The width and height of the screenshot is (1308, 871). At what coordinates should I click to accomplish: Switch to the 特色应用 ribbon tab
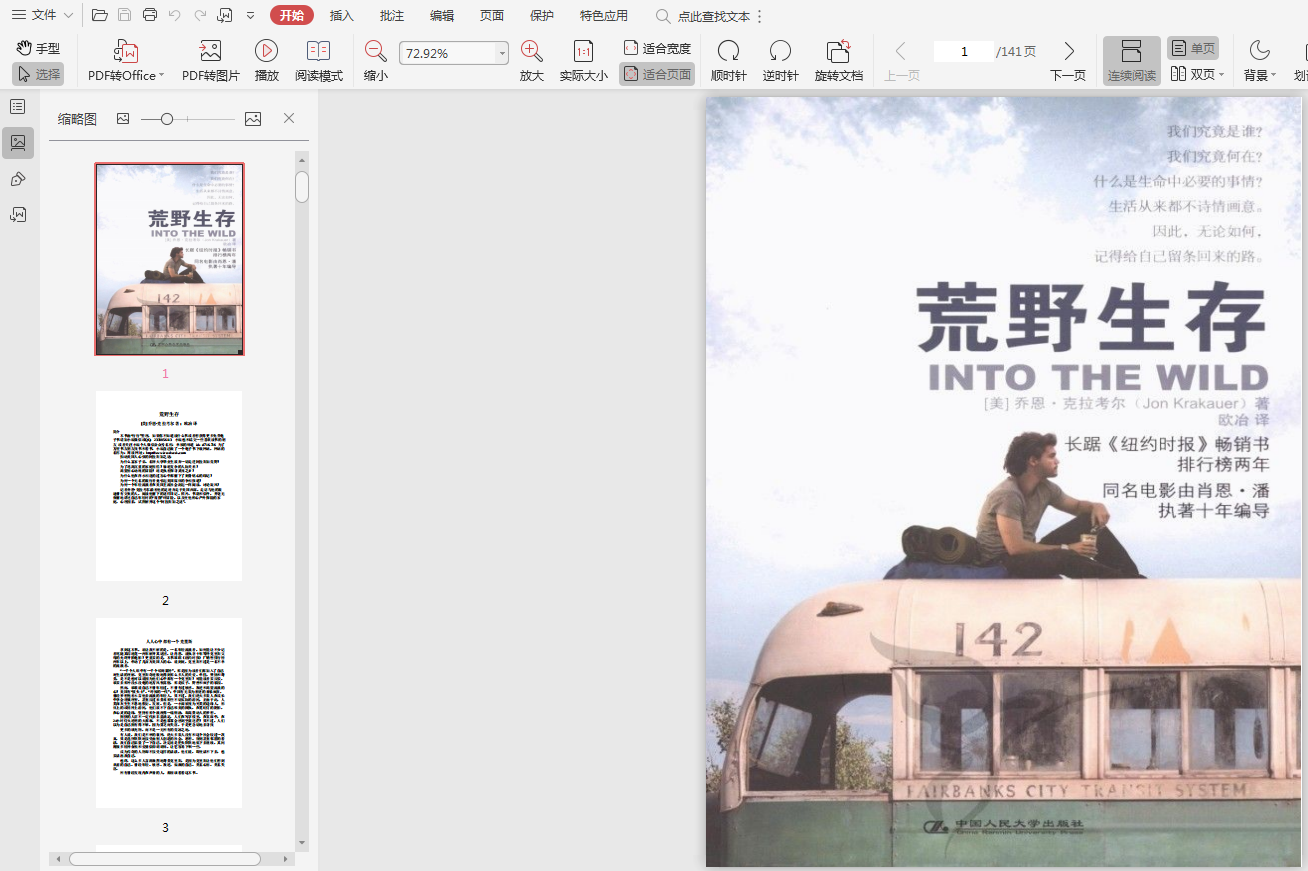click(604, 15)
